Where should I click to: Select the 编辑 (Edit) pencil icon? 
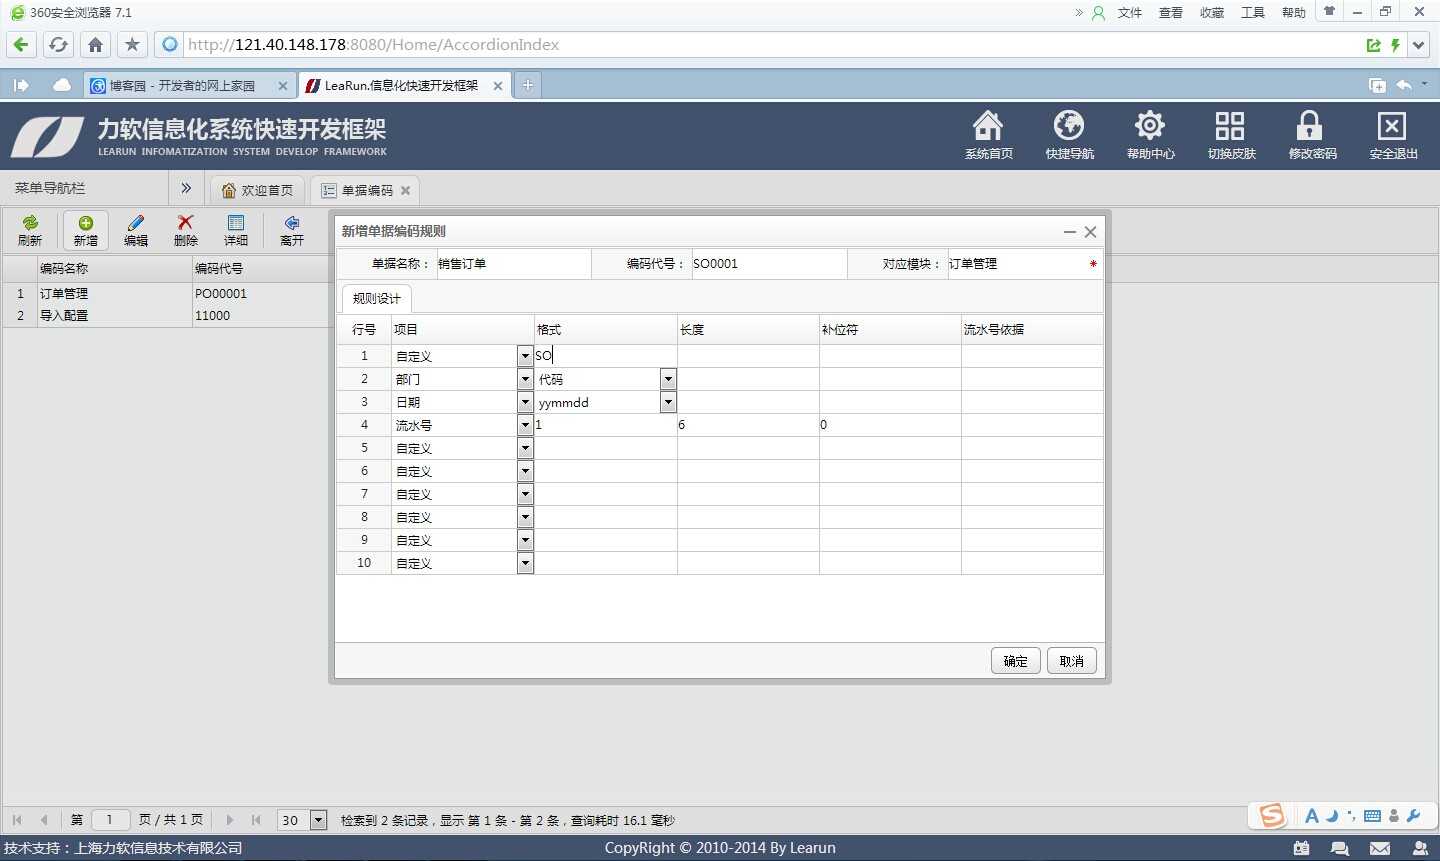pyautogui.click(x=135, y=230)
